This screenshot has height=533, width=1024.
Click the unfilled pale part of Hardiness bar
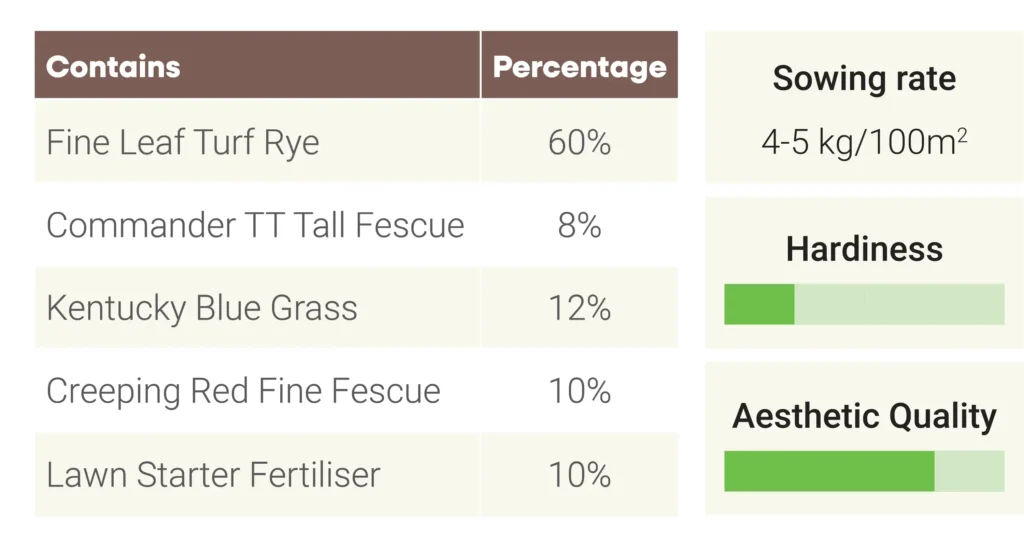899,304
